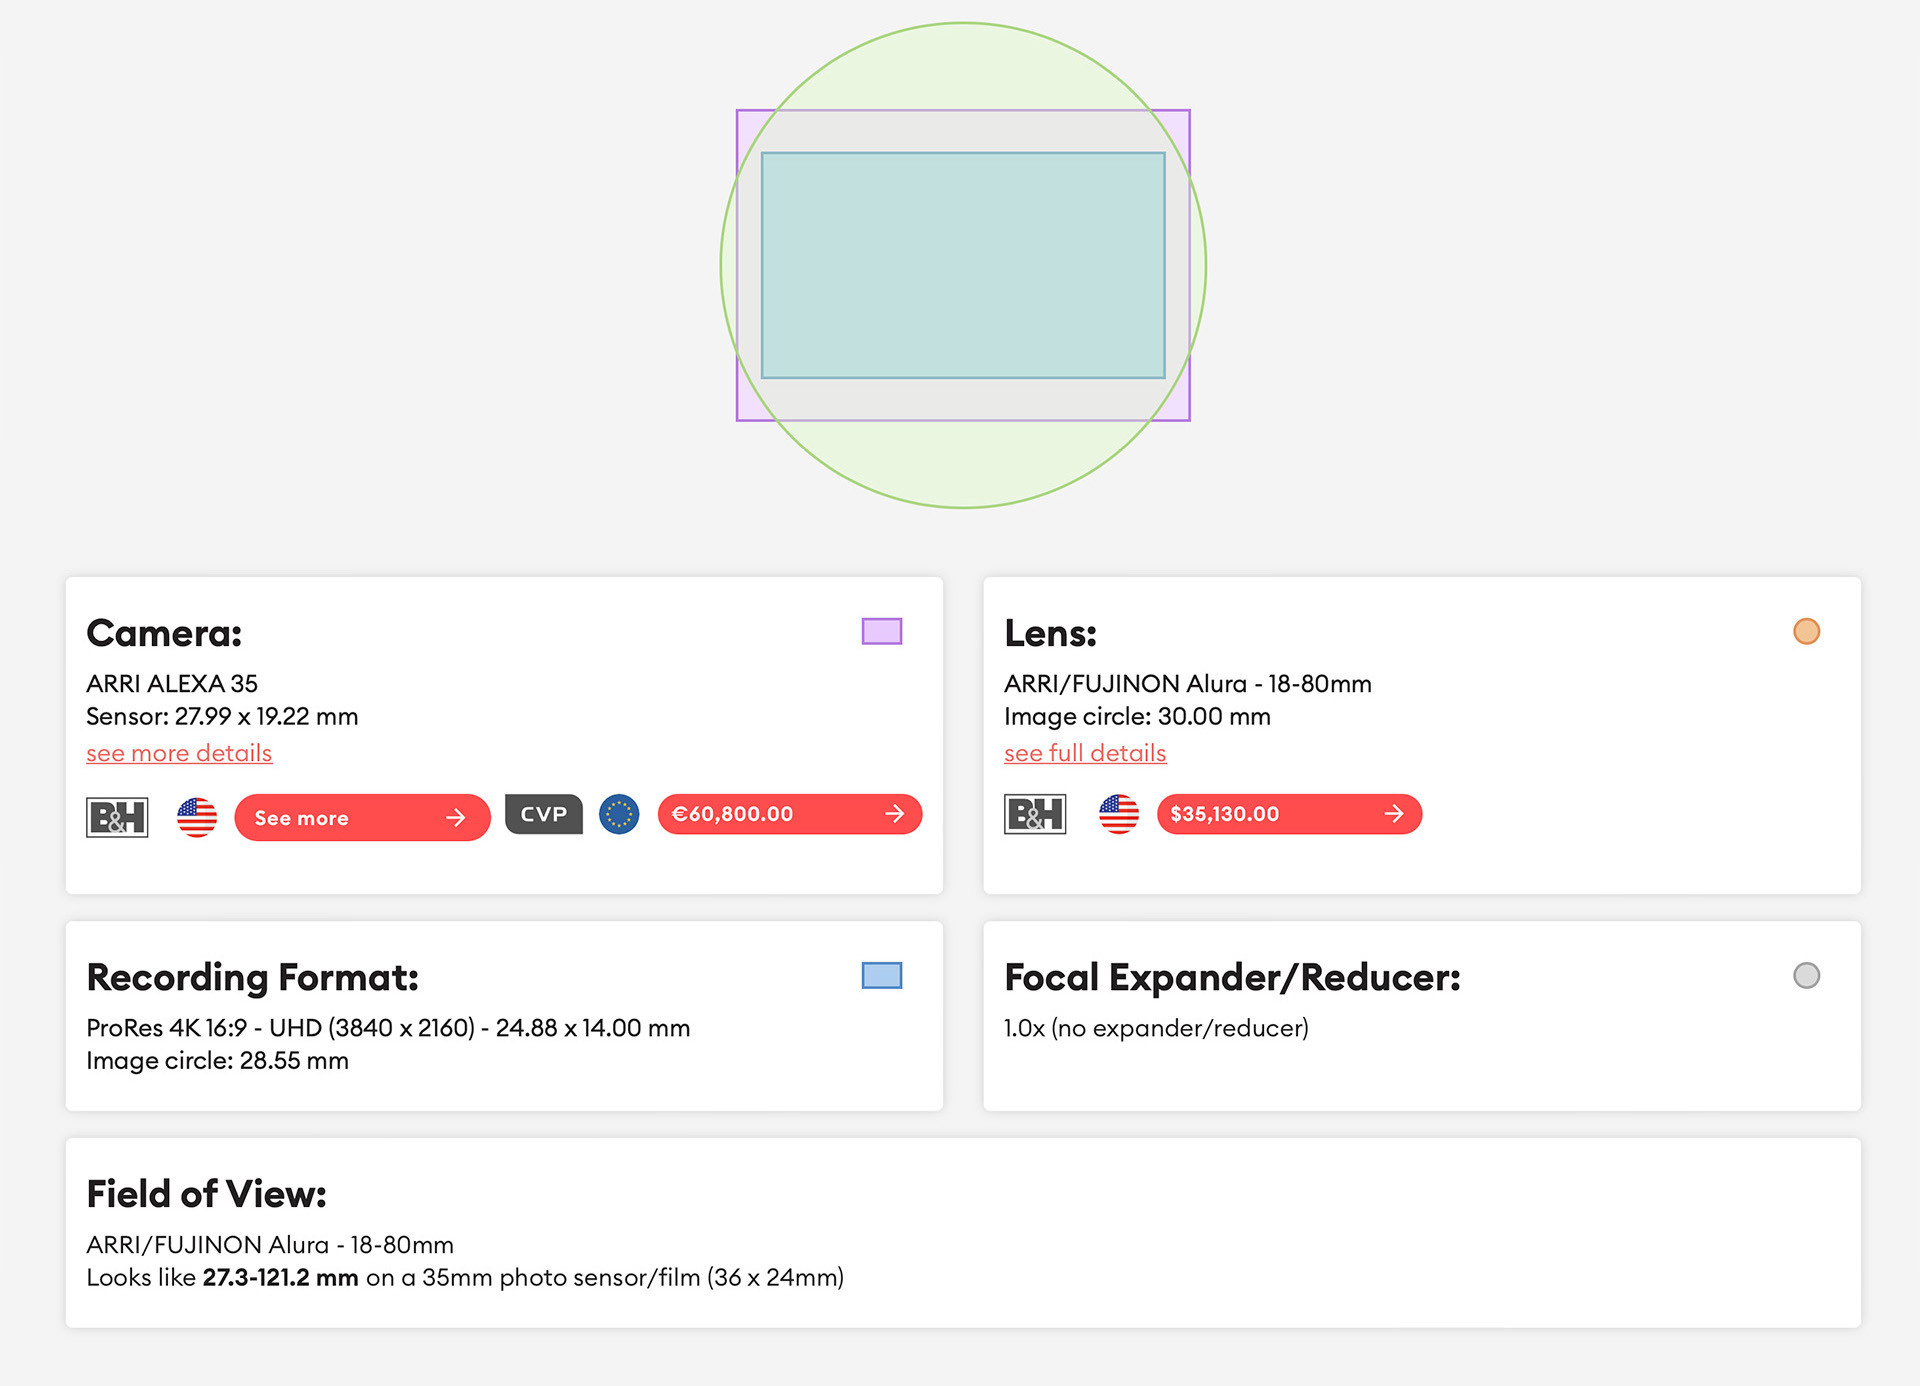Click the gray Focal Expander/Reducer circle
Screen dimensions: 1920x1386
[1806, 975]
